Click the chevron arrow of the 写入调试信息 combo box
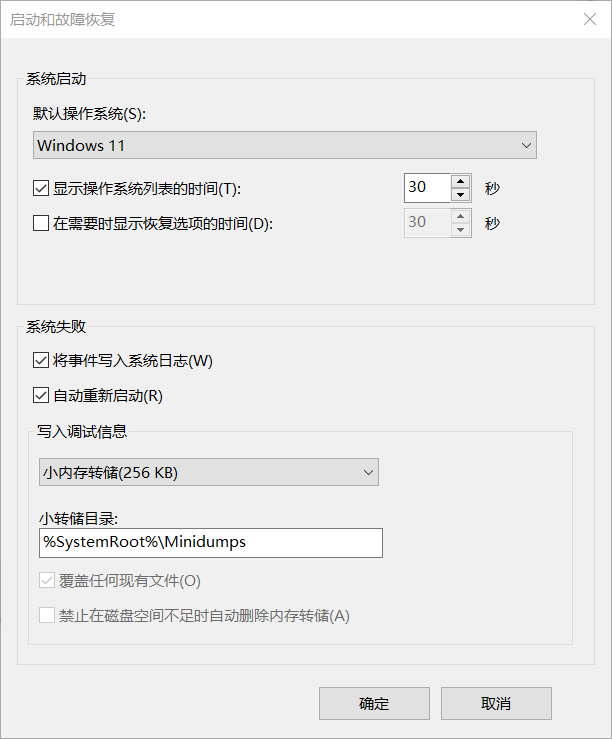This screenshot has height=739, width=612. [368, 472]
